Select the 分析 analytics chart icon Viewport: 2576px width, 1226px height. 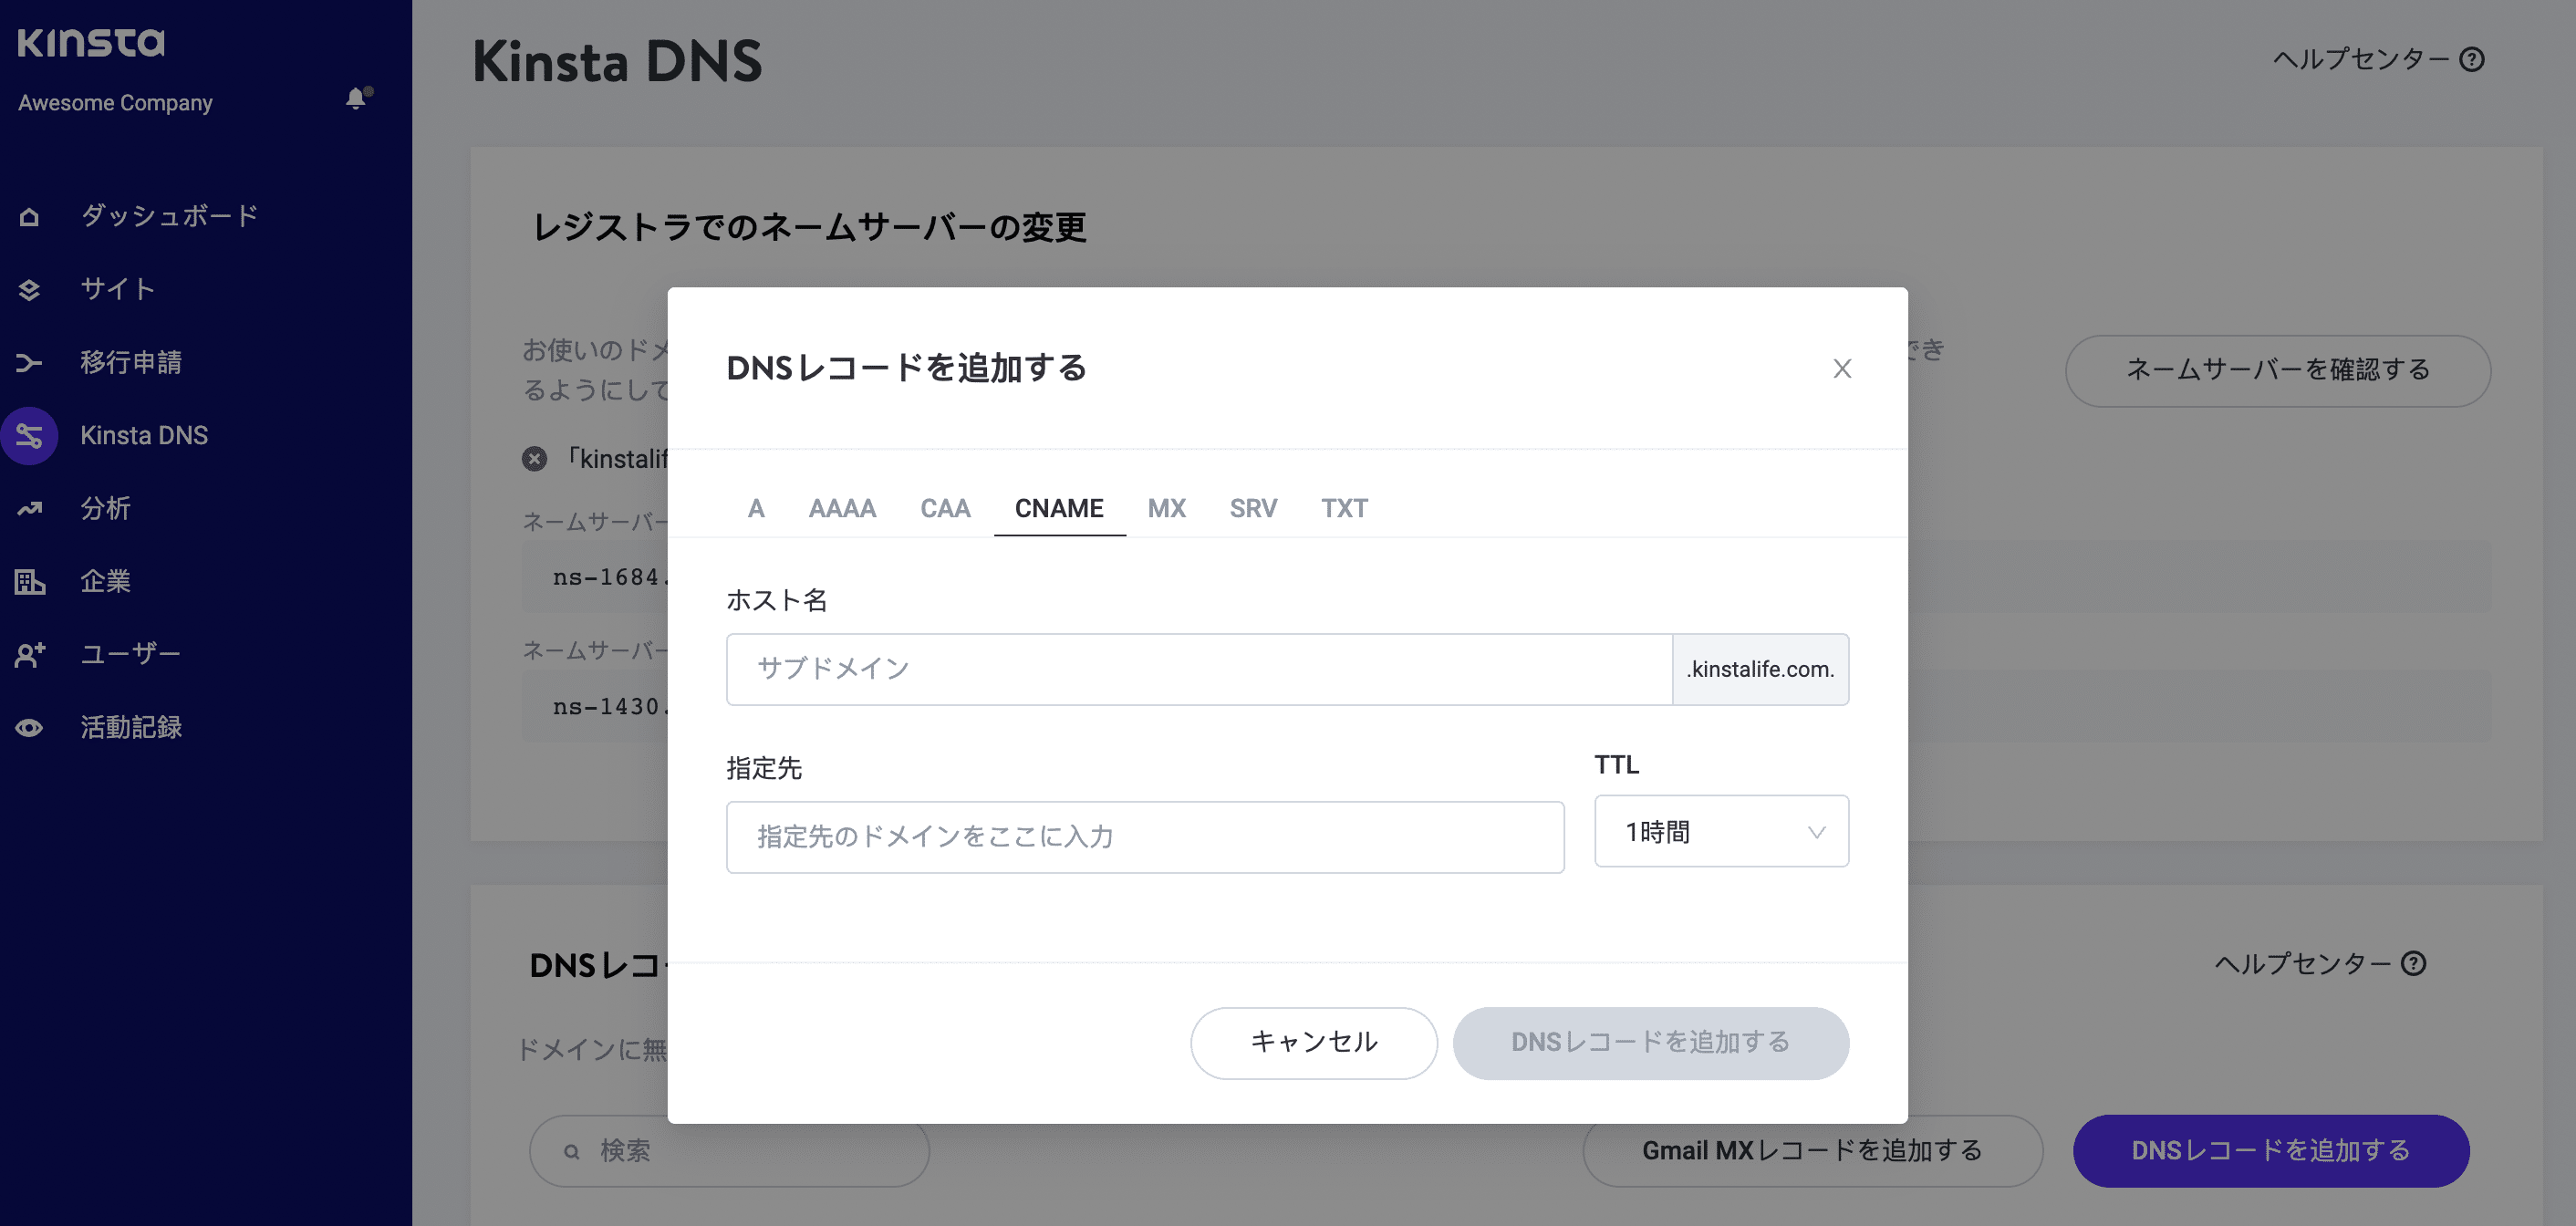pos(29,508)
